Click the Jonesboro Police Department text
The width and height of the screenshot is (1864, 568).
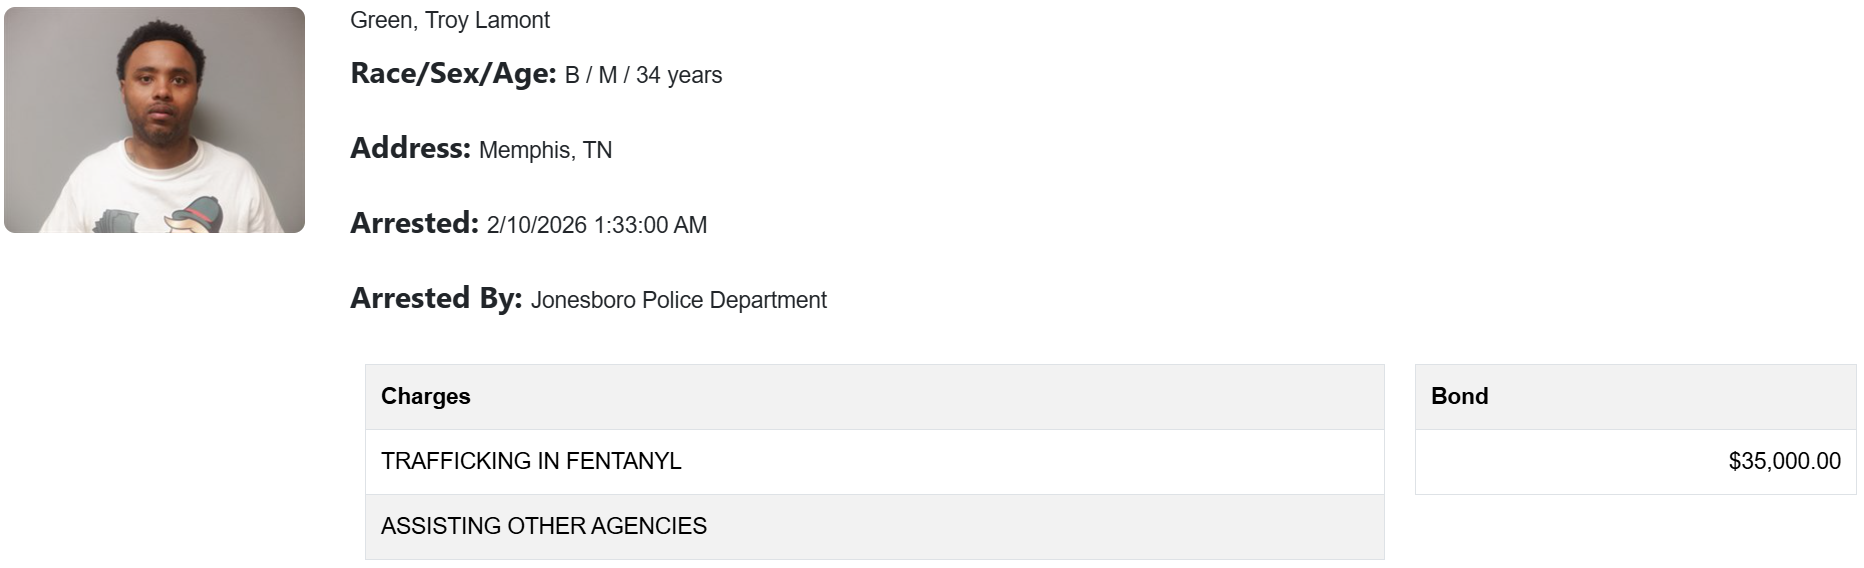click(x=679, y=301)
